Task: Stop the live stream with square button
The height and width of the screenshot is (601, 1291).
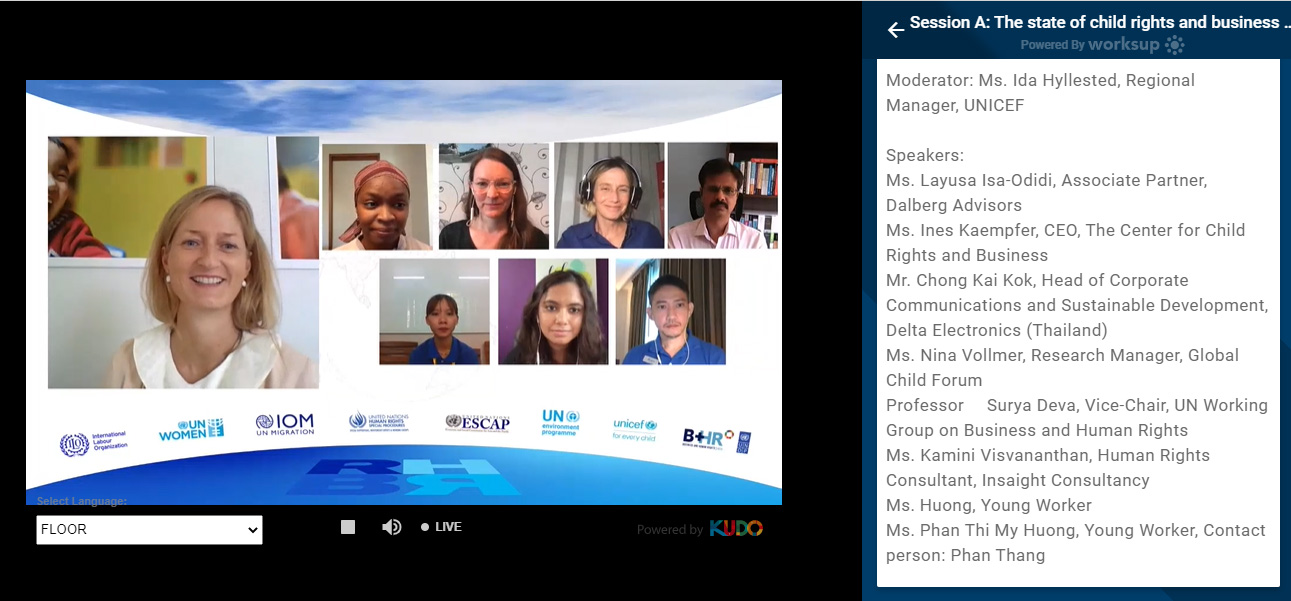Action: [348, 527]
